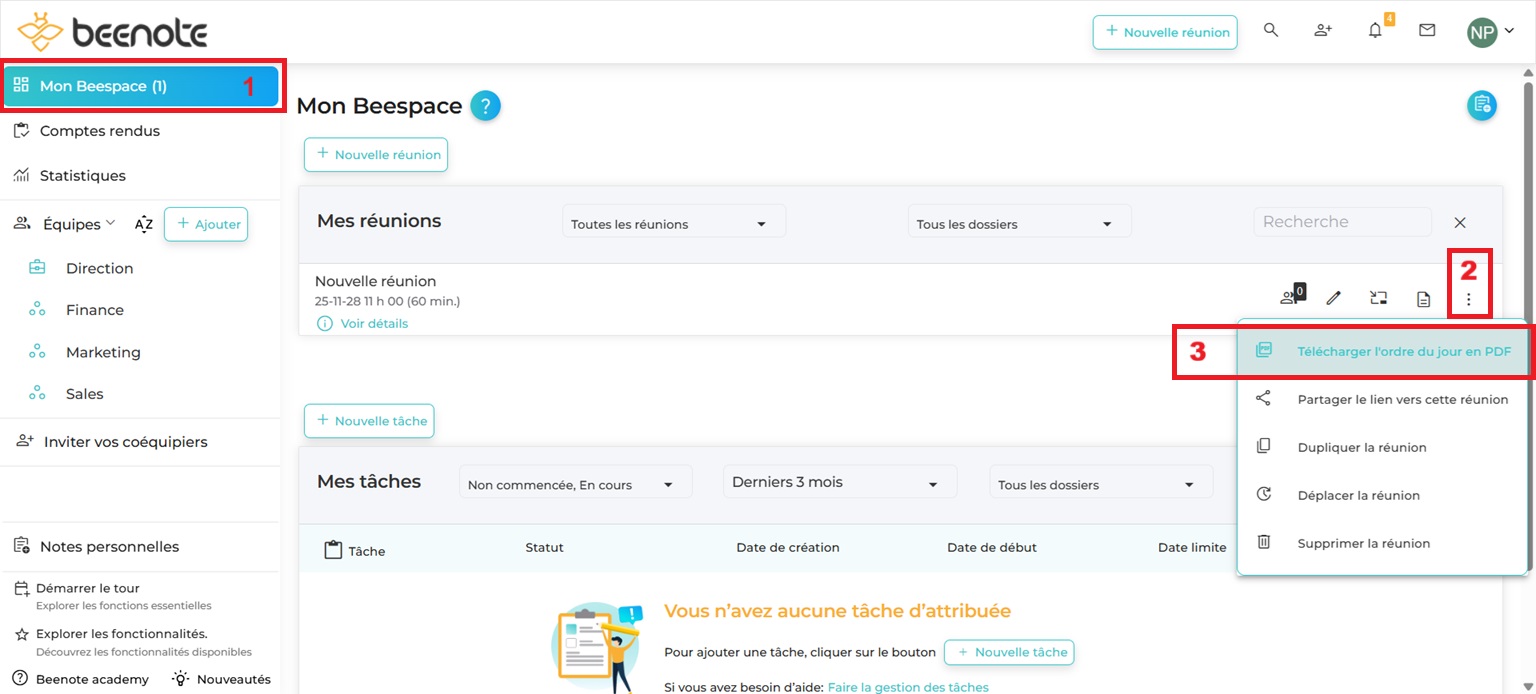This screenshot has height=694, width=1536.
Task: Click the search magnifier icon in header
Action: 1271,31
